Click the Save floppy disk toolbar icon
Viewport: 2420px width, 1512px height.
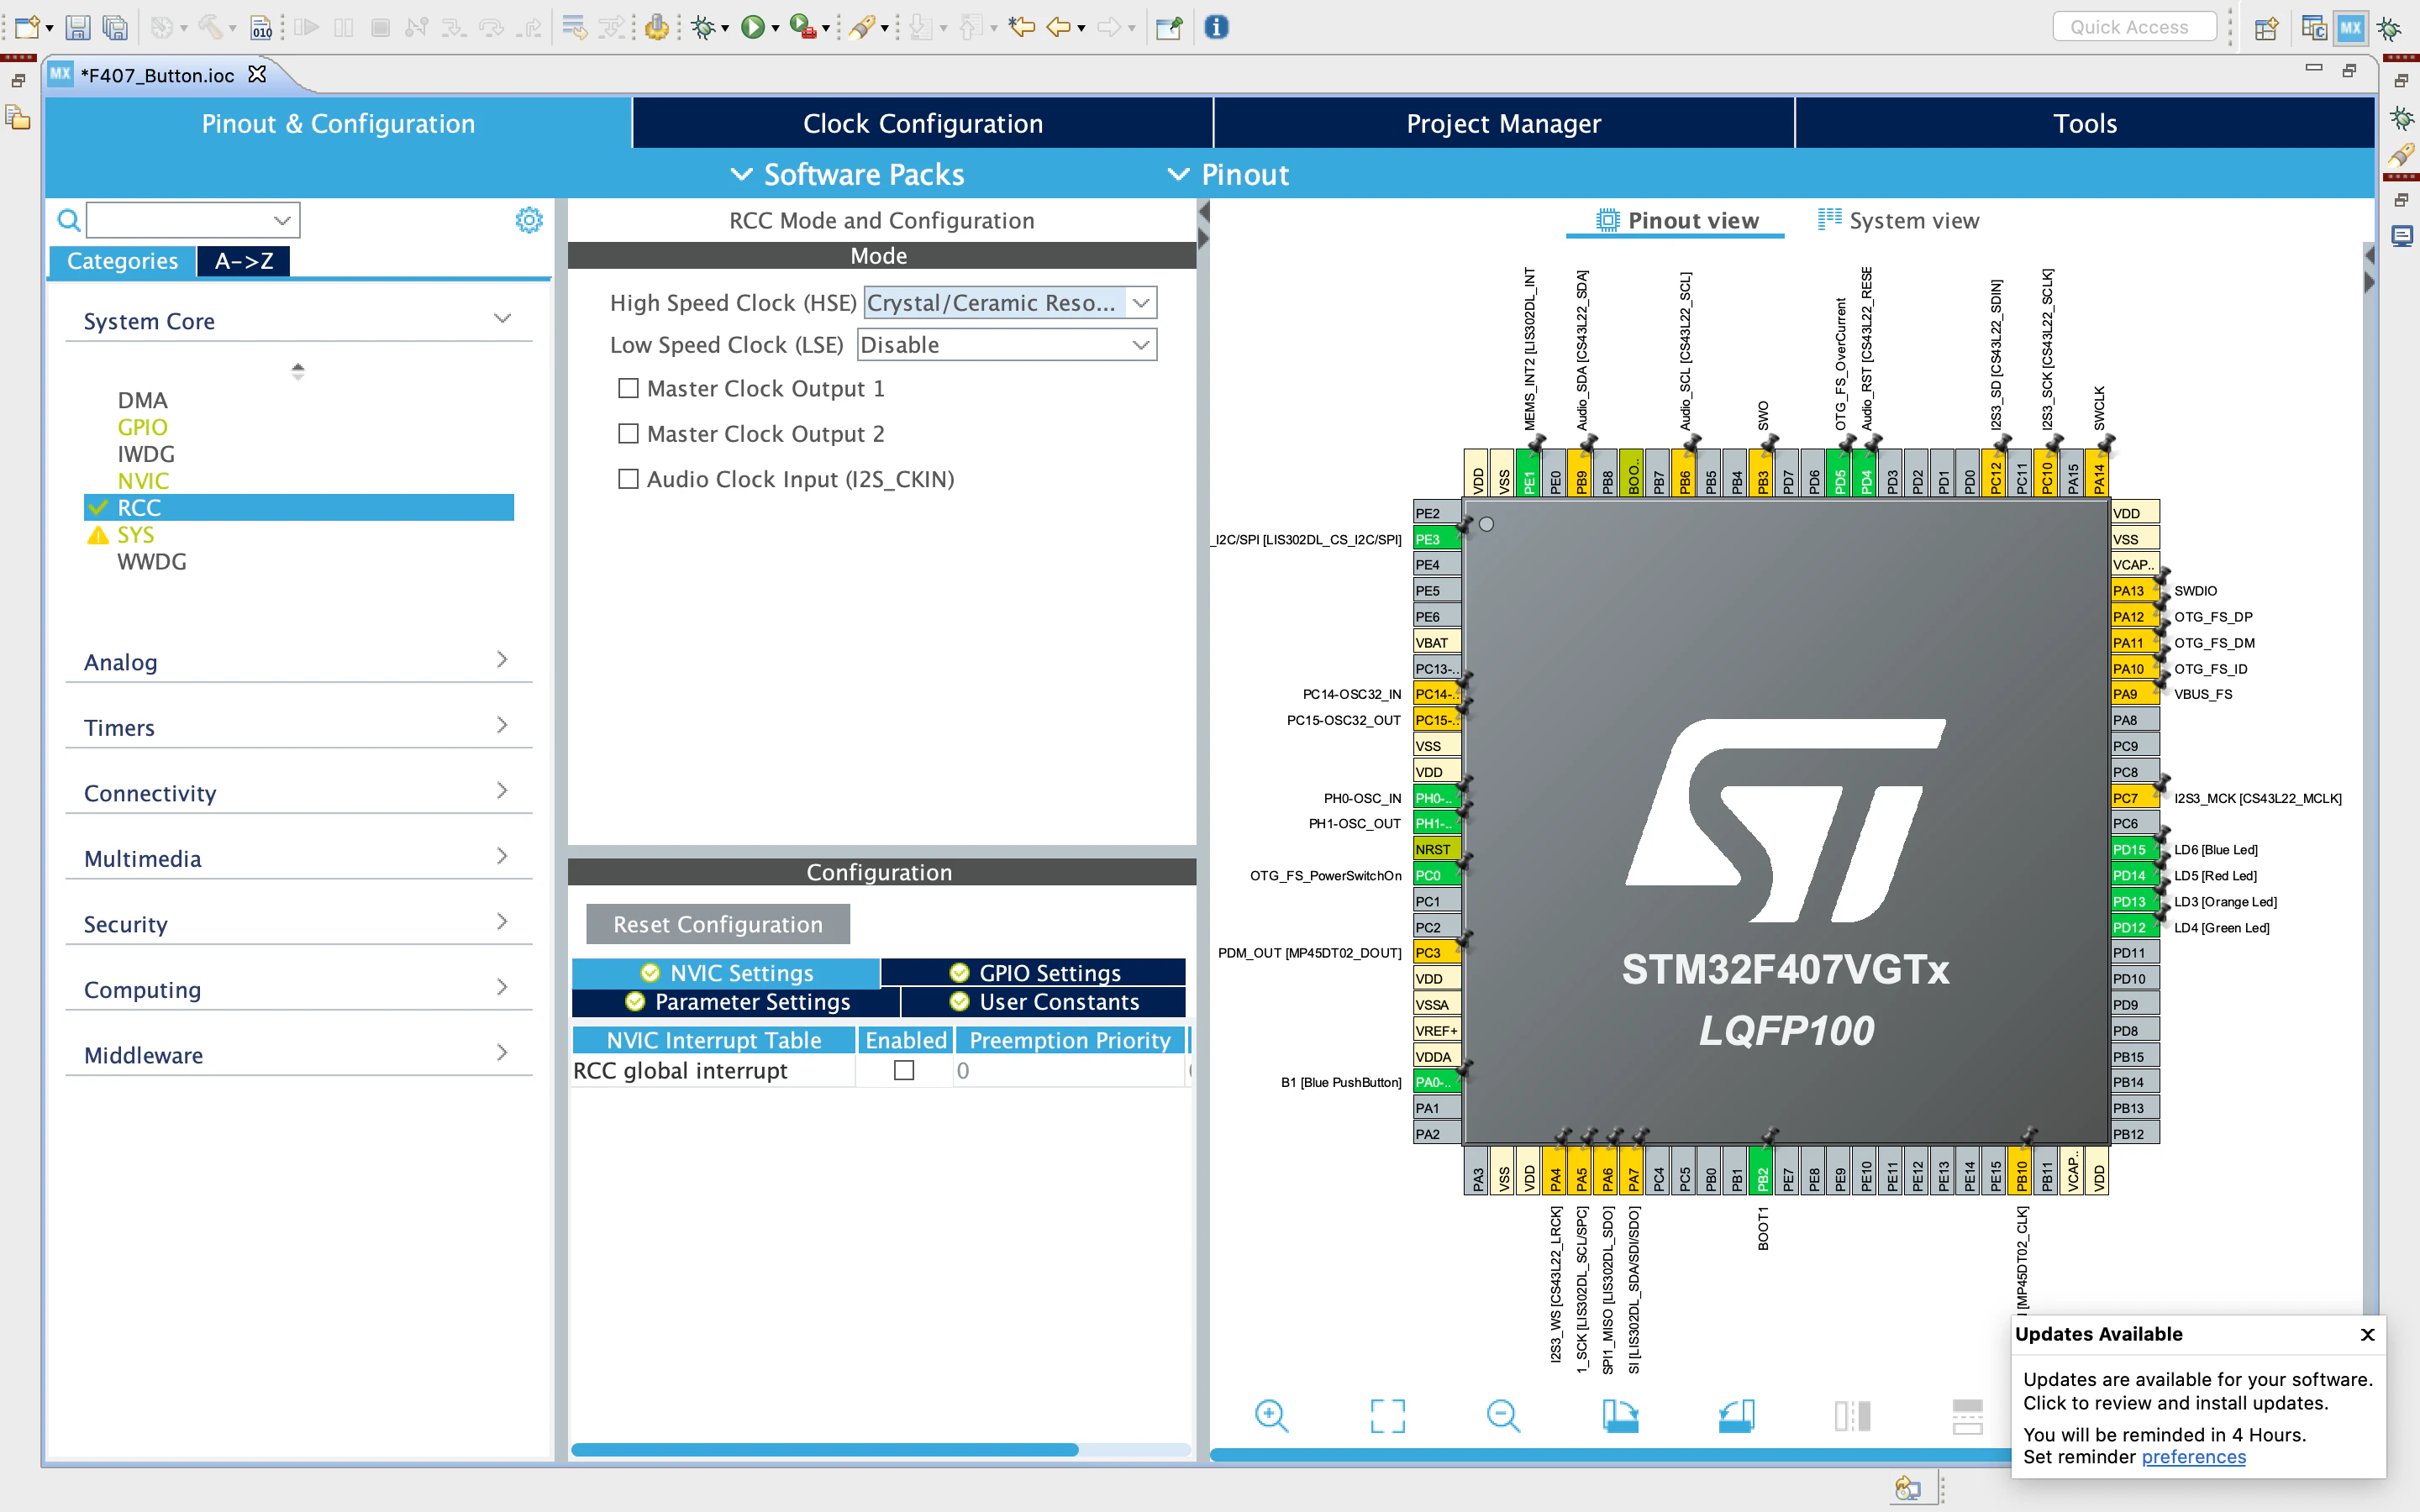click(x=78, y=27)
